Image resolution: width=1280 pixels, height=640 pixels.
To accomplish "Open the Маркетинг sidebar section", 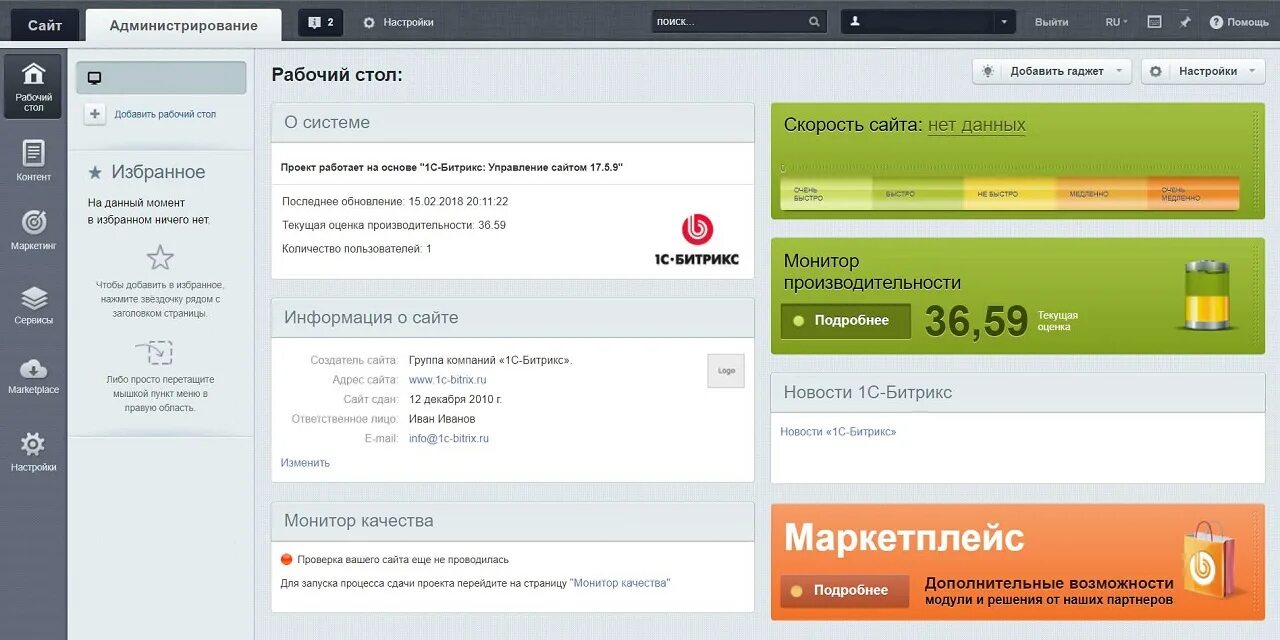I will click(x=33, y=229).
